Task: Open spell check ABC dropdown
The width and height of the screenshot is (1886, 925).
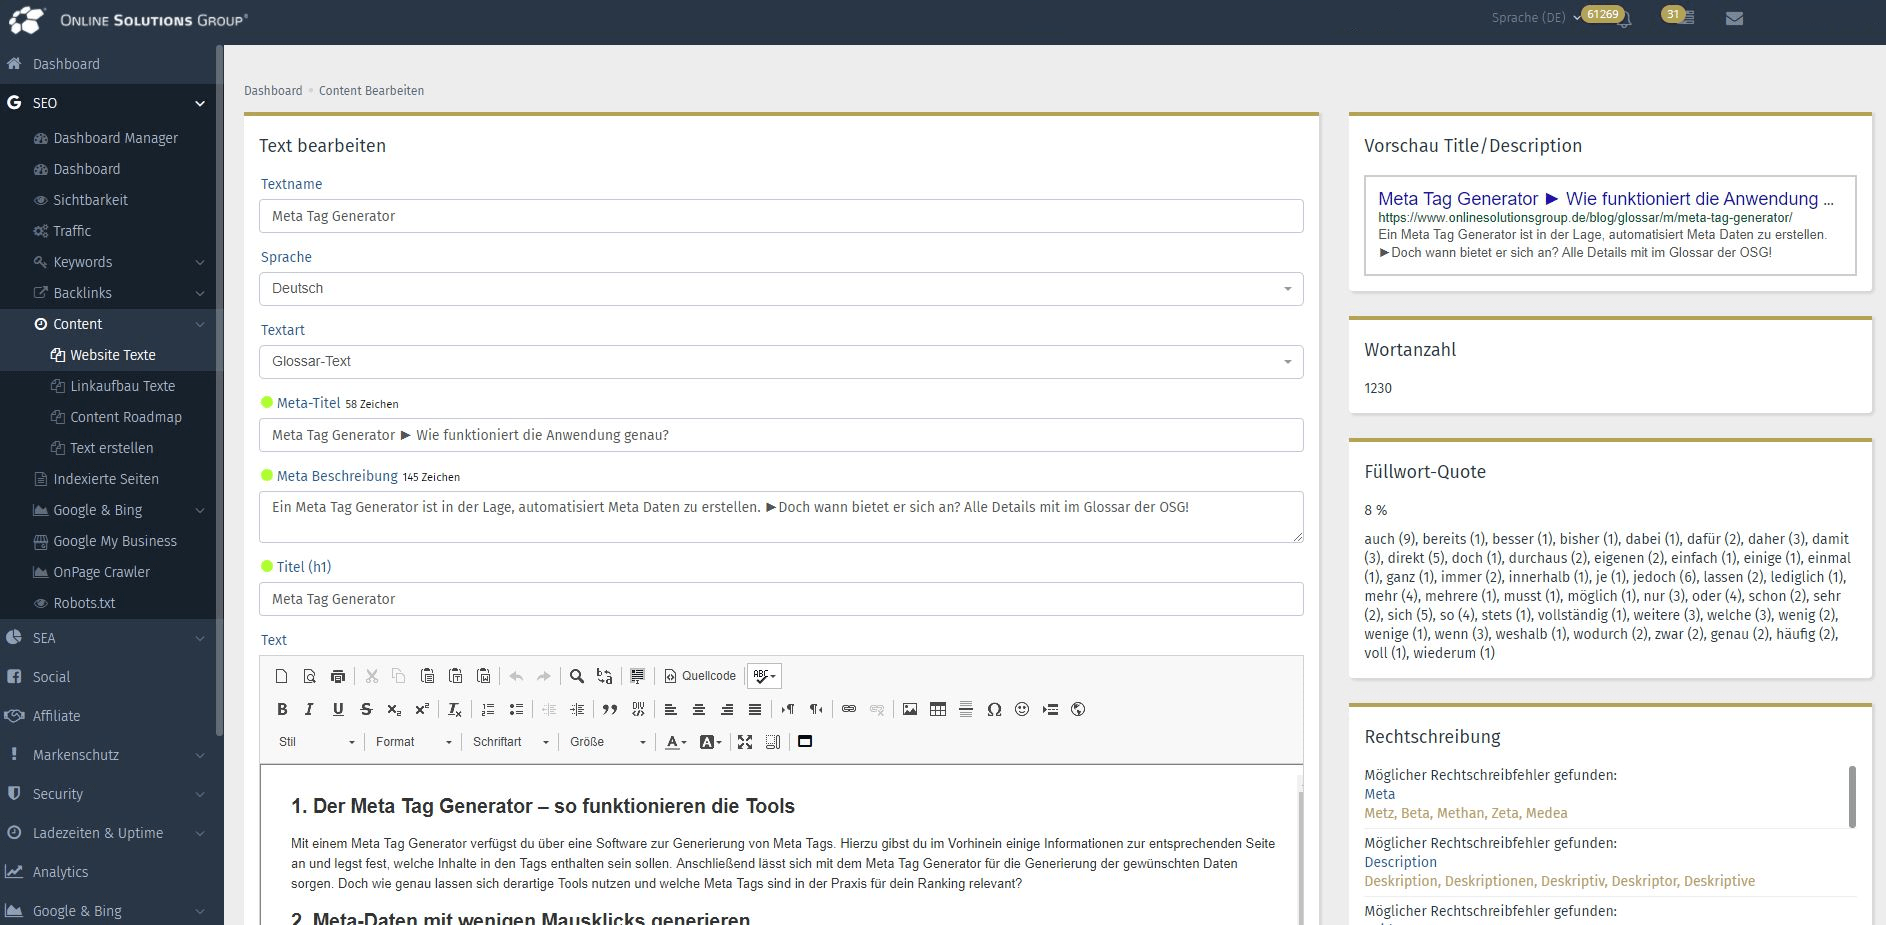Action: (x=764, y=676)
